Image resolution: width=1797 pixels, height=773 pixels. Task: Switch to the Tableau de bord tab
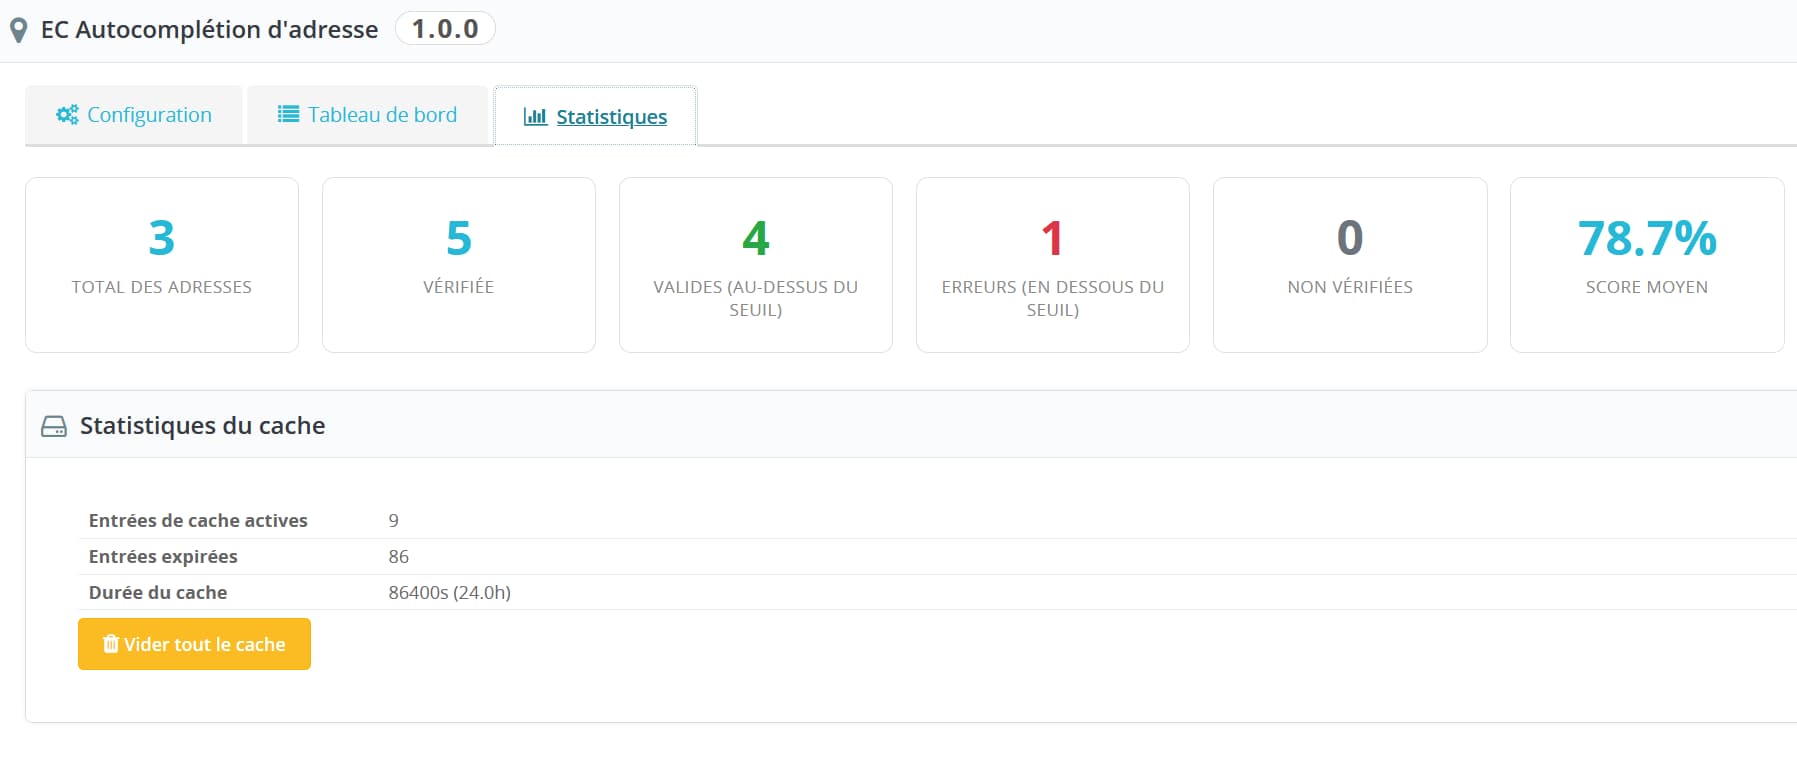coord(367,115)
